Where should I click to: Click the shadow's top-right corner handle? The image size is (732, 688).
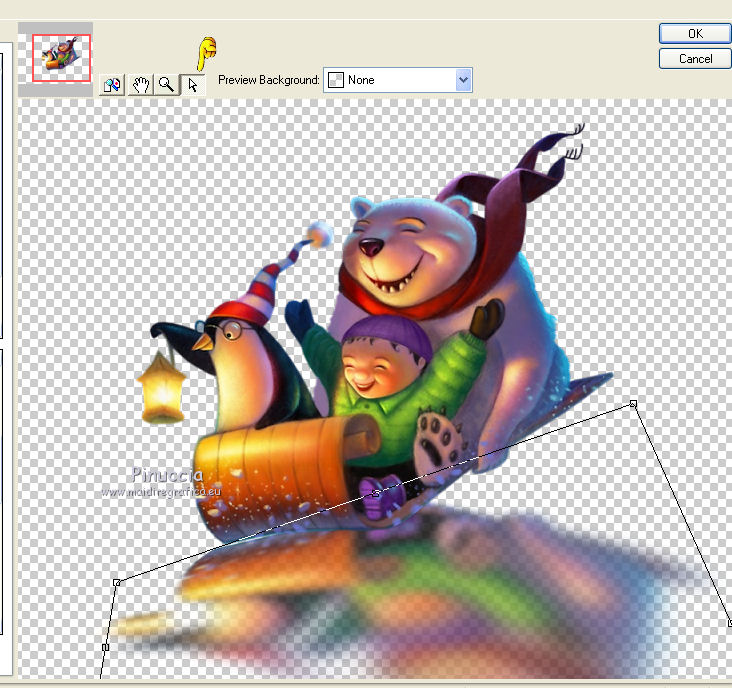pos(633,403)
